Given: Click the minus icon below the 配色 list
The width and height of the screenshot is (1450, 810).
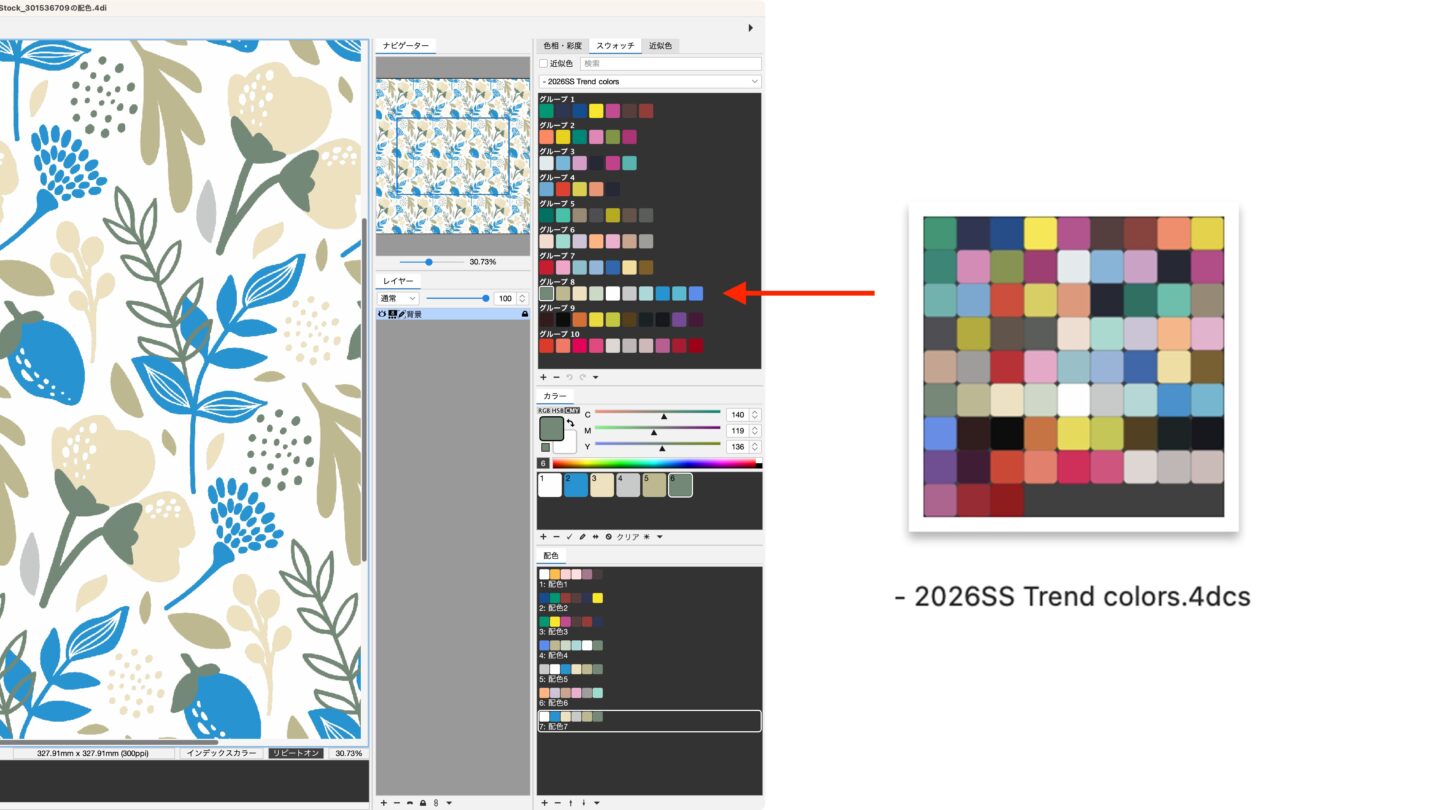Looking at the screenshot, I should [557, 802].
